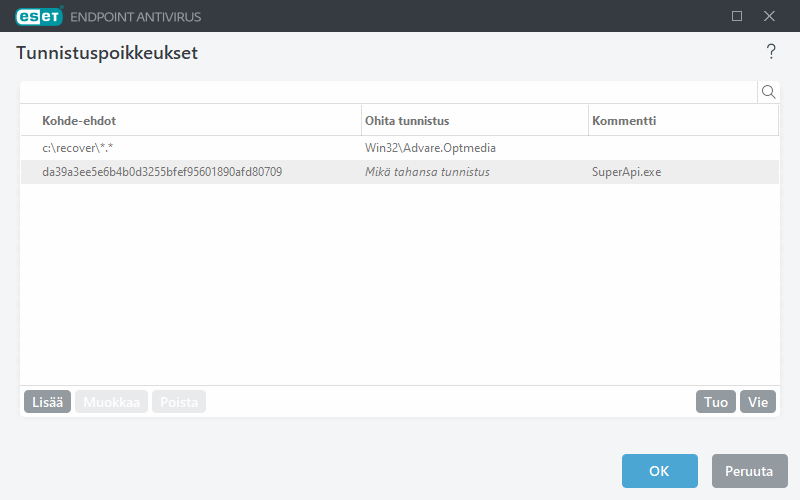800x500 pixels.
Task: Sort by Kommentti column header
Action: (x=682, y=121)
